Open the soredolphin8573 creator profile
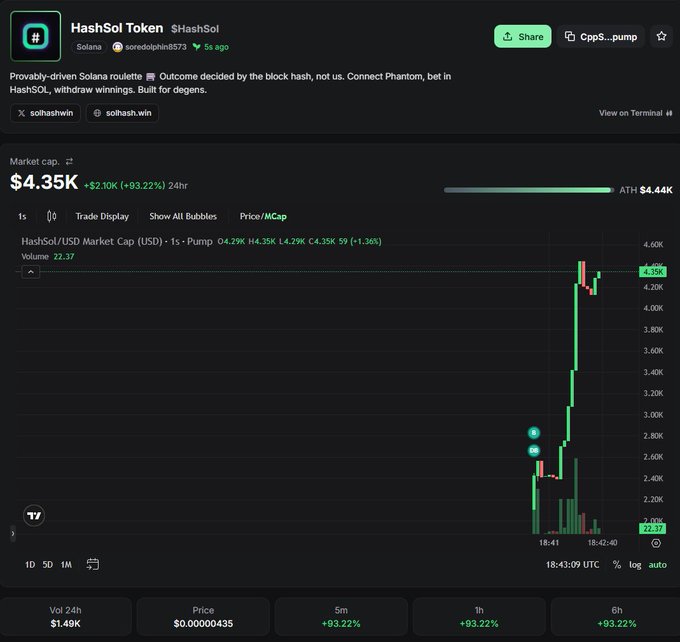 (x=150, y=47)
